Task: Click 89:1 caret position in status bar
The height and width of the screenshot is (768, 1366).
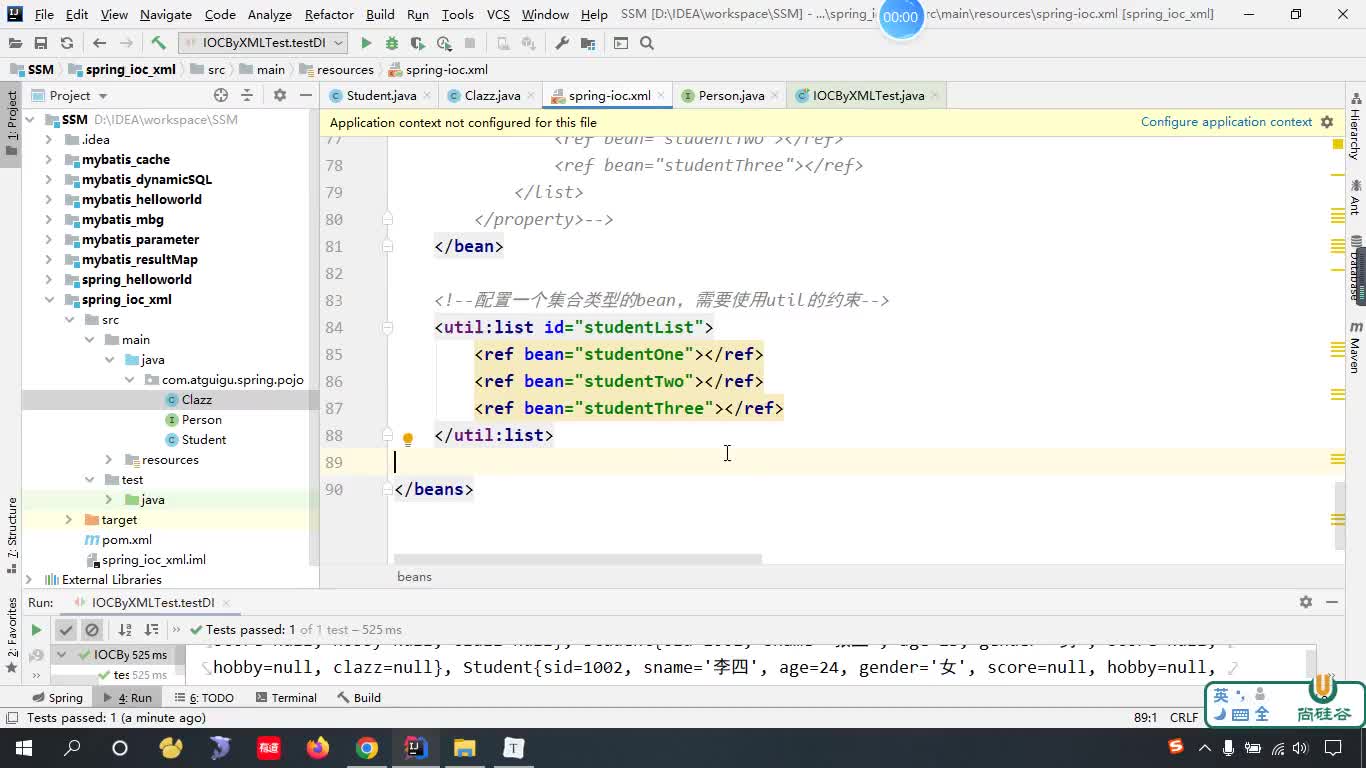Action: click(x=1145, y=718)
